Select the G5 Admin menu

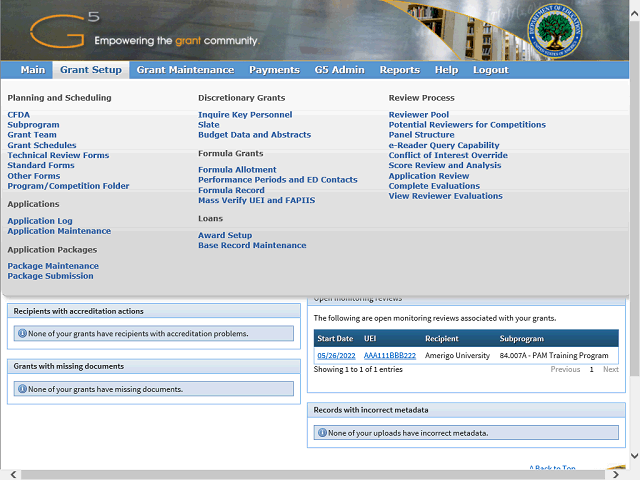pyautogui.click(x=340, y=70)
